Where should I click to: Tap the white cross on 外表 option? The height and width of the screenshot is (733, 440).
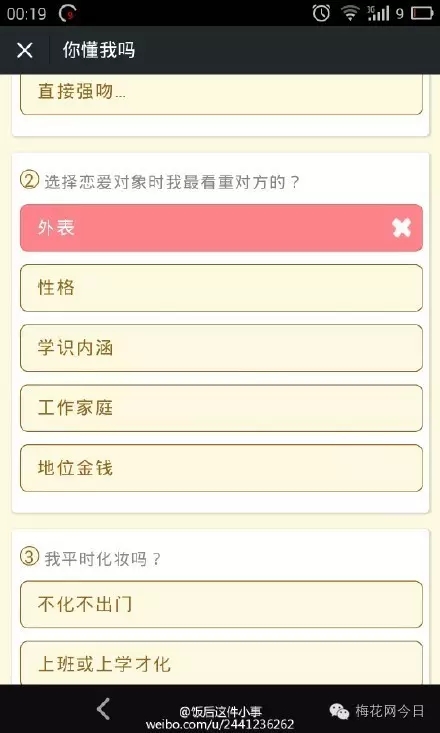point(401,228)
